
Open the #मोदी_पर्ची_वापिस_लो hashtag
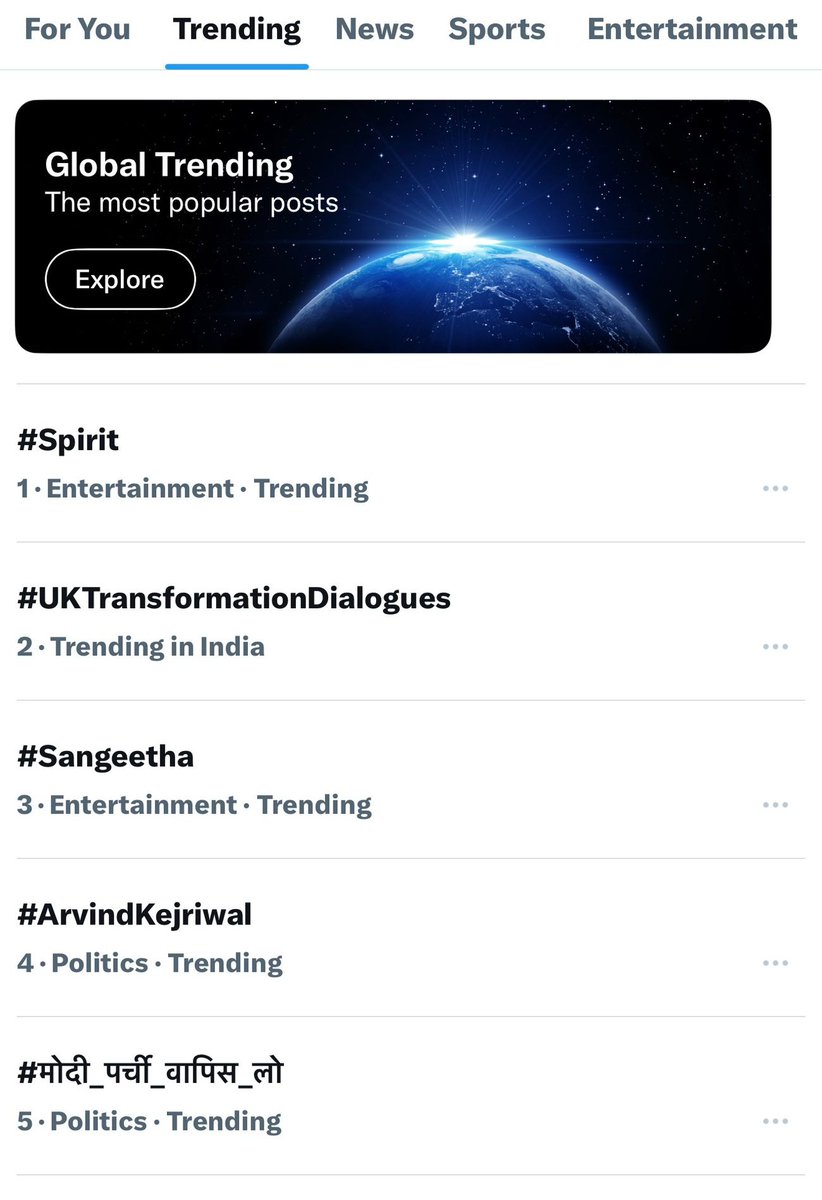pyautogui.click(x=150, y=1072)
